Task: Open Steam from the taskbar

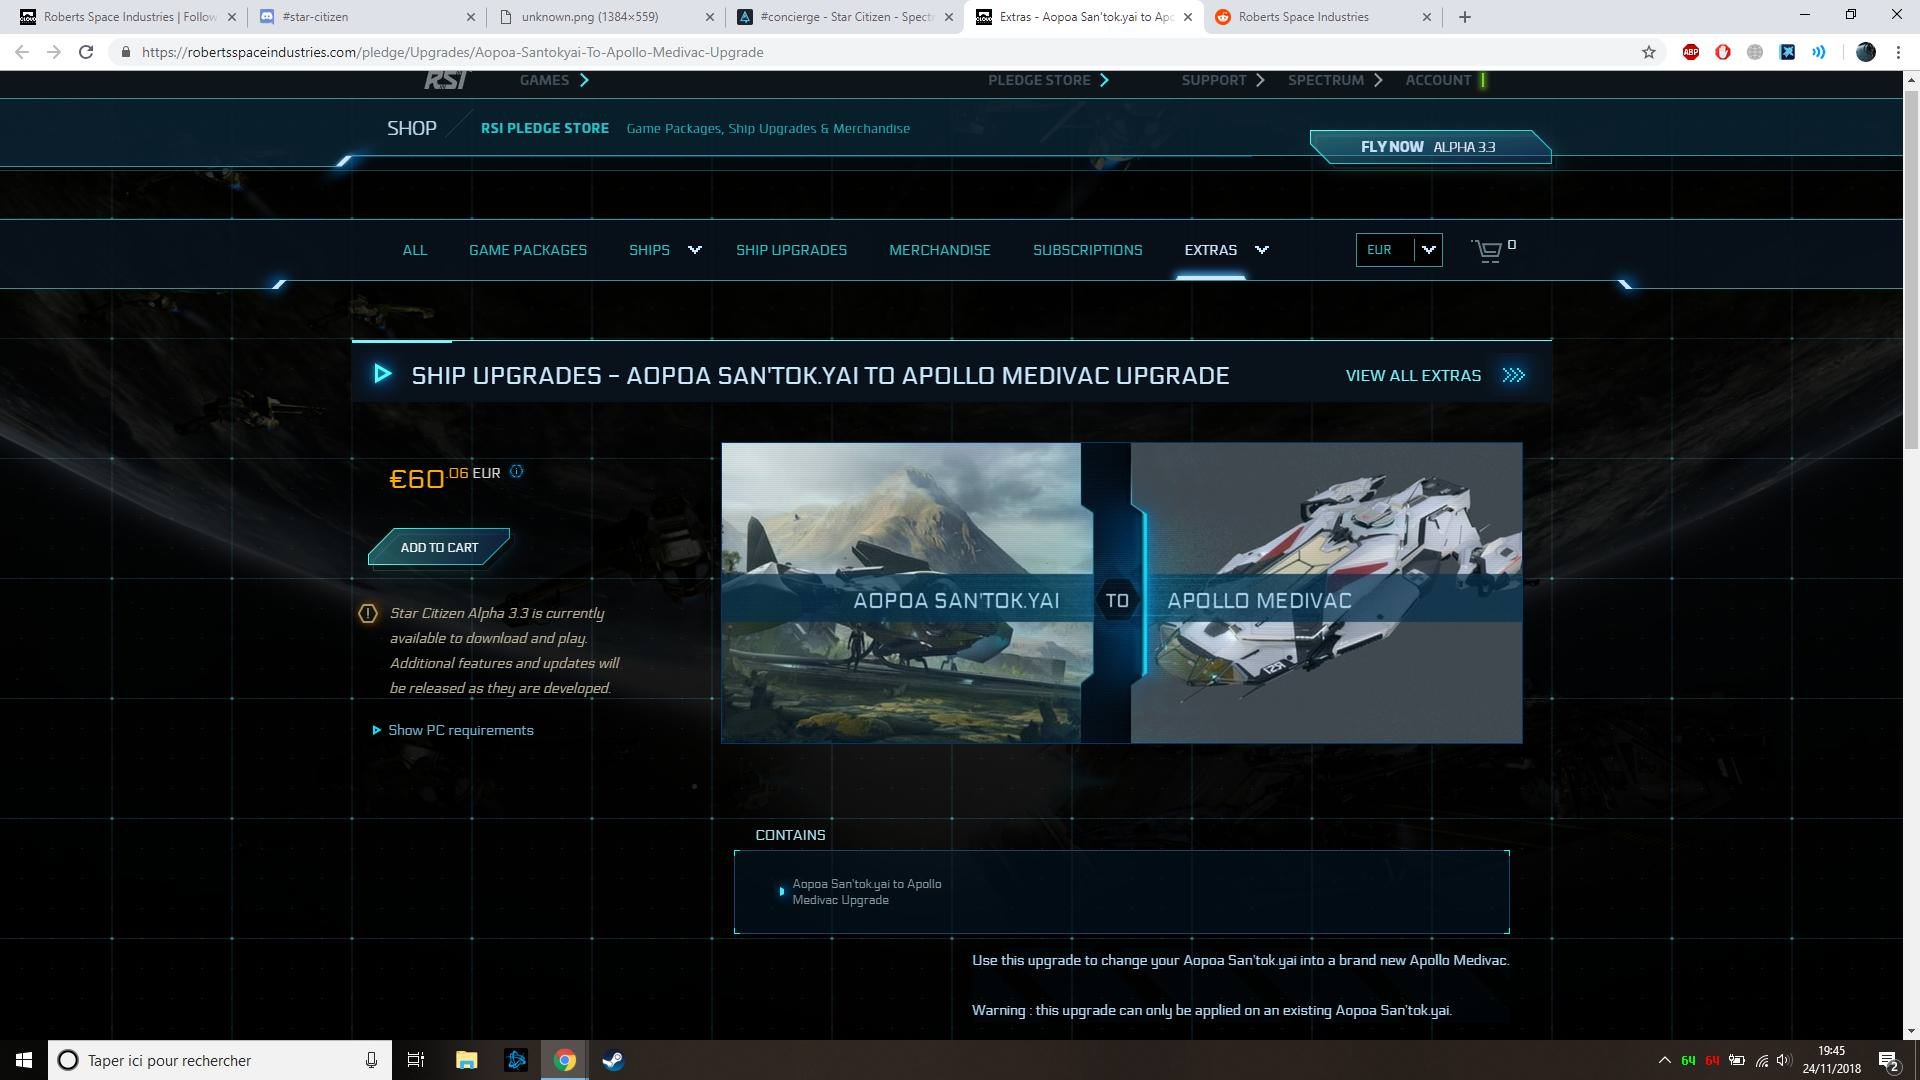Action: (x=613, y=1060)
